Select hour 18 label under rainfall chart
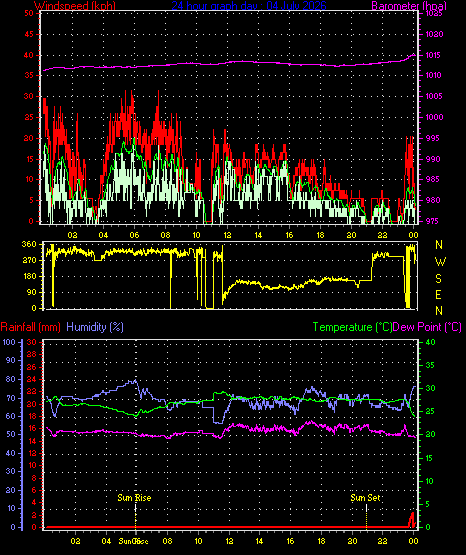This screenshot has width=466, height=555. click(x=321, y=541)
